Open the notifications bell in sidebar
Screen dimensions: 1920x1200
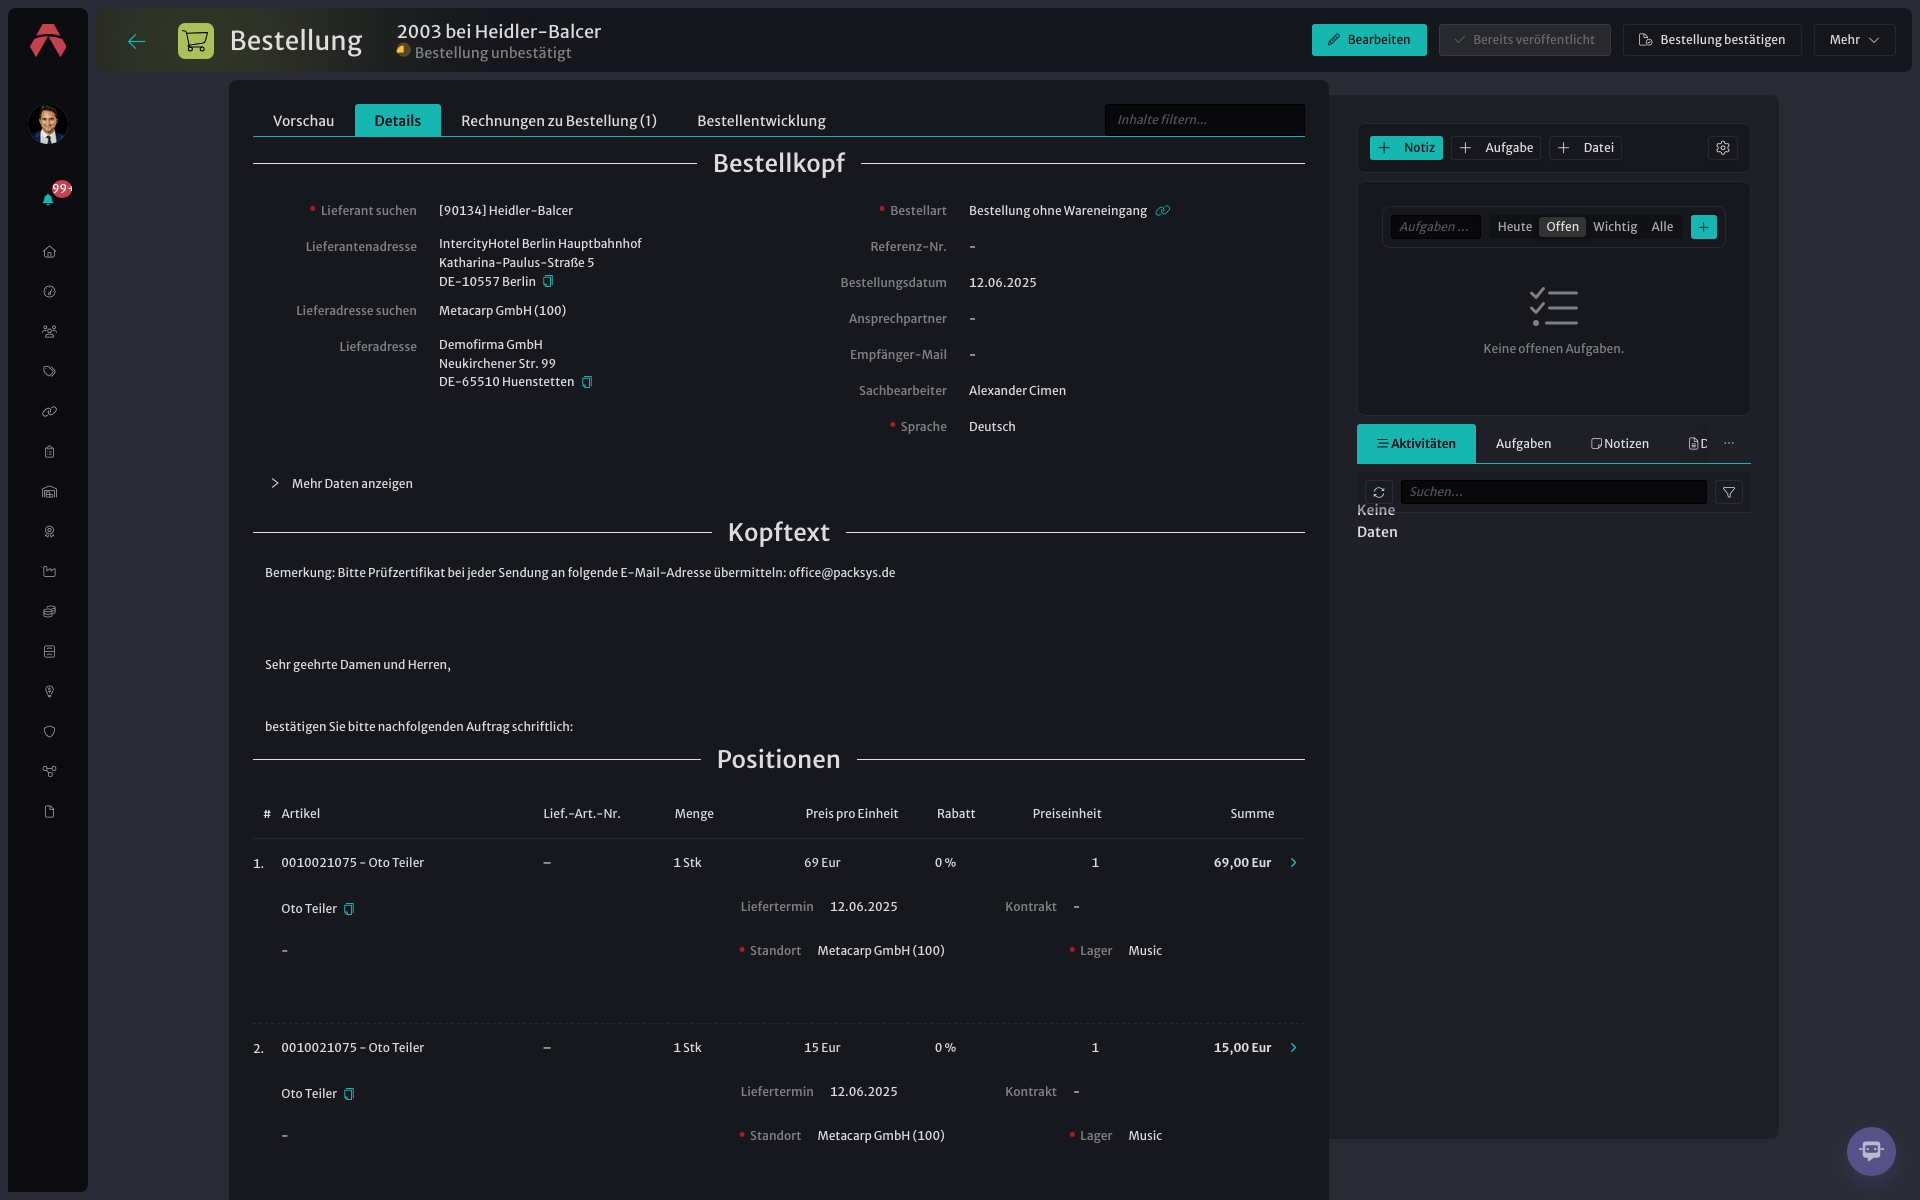pyautogui.click(x=48, y=199)
